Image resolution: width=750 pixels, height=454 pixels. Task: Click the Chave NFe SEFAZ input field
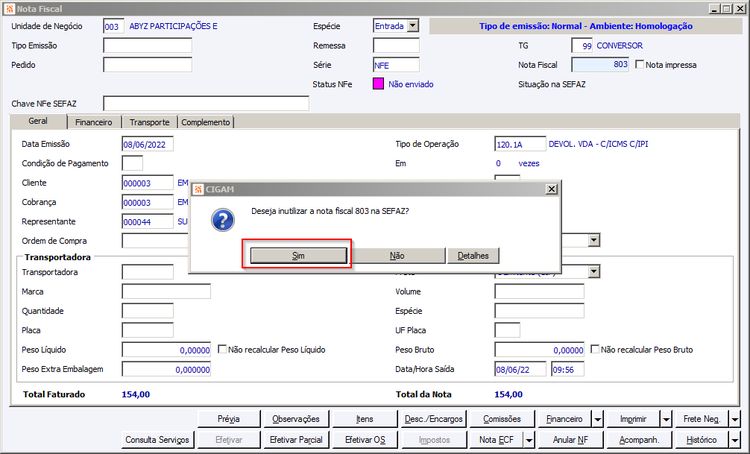click(206, 103)
